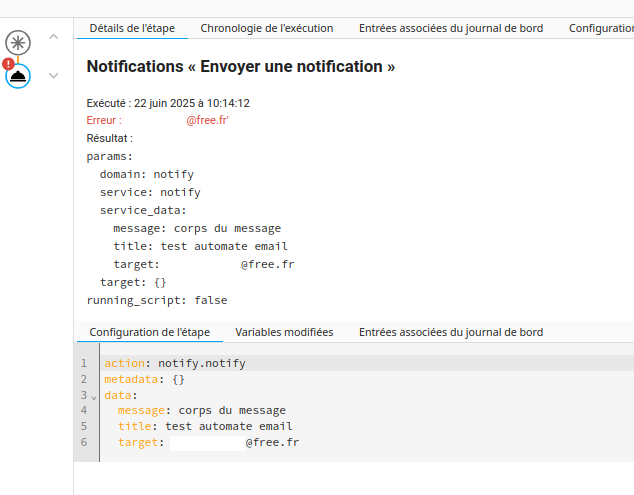The image size is (634, 495).
Task: Select the notification action node icon
Action: pyautogui.click(x=18, y=76)
